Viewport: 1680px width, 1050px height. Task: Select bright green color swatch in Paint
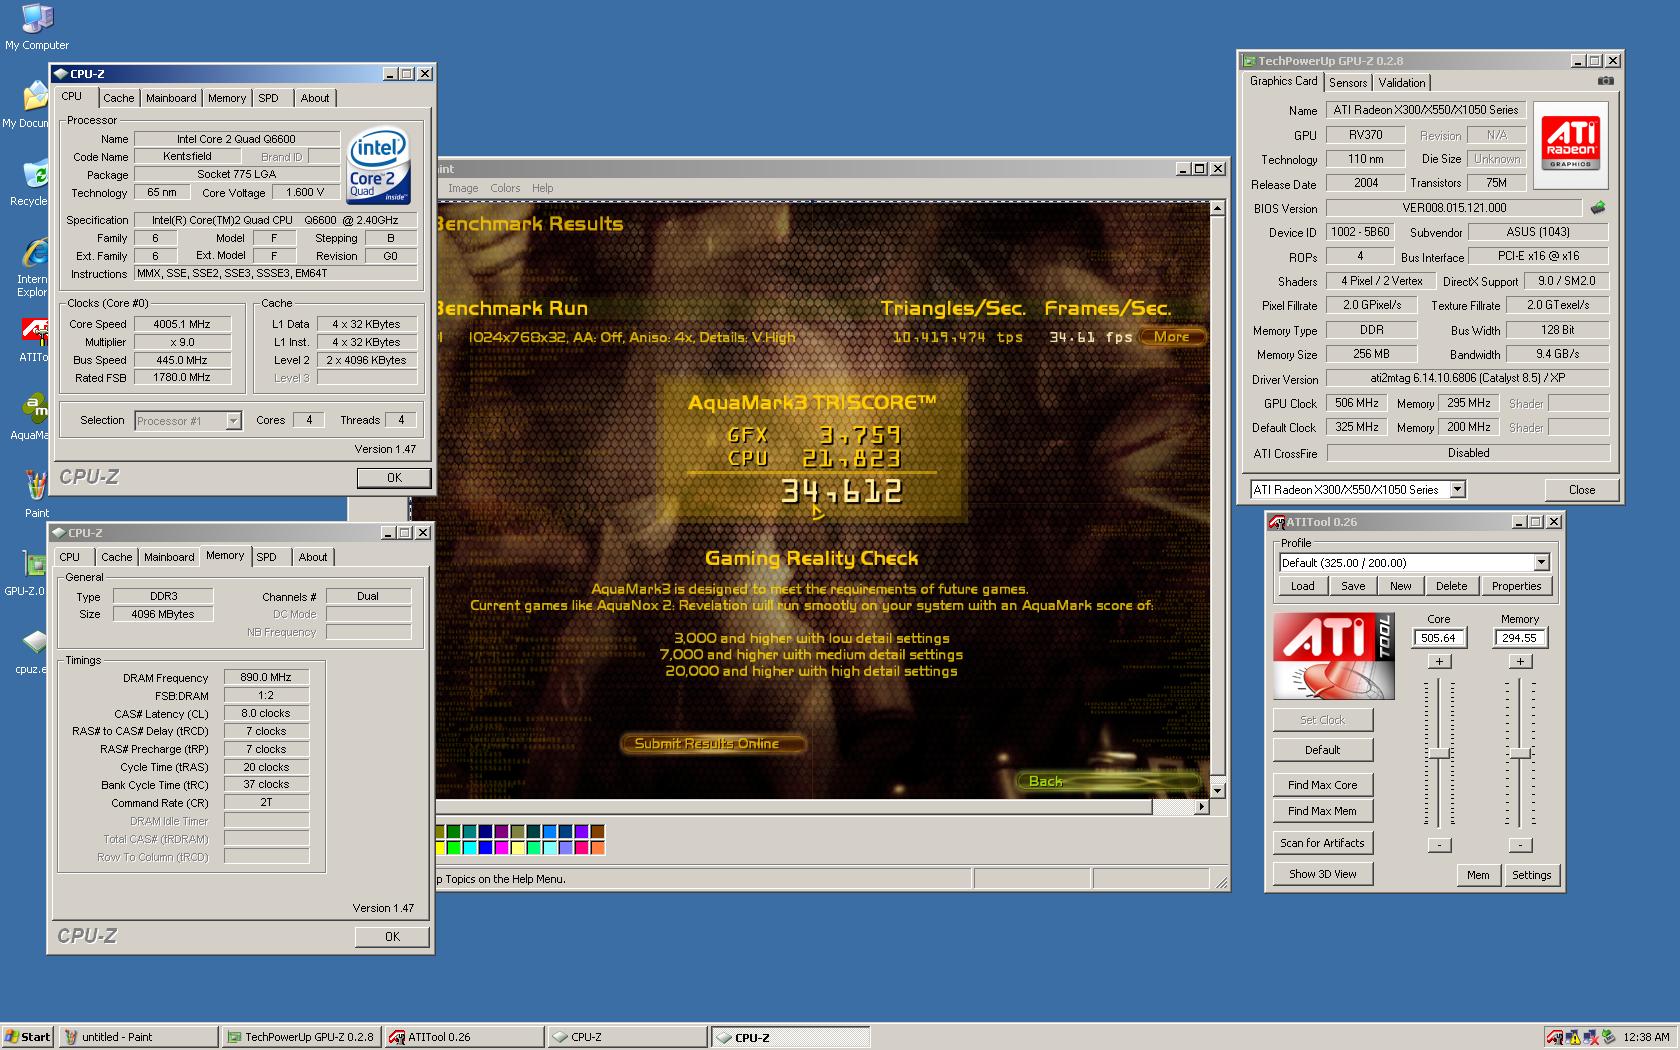453,848
